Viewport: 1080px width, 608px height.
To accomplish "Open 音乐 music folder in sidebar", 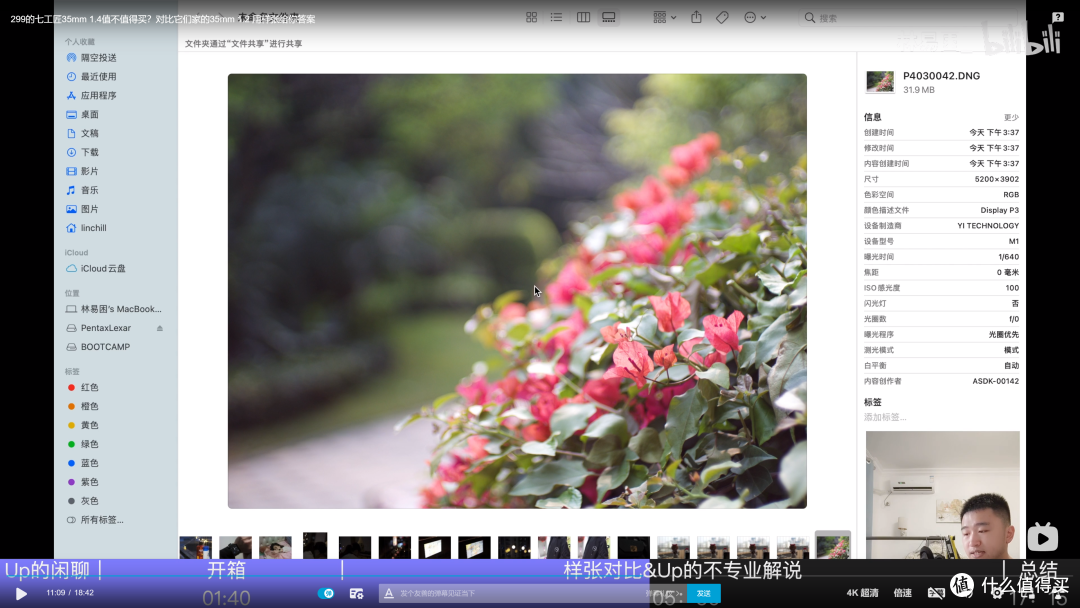I will [x=83, y=190].
